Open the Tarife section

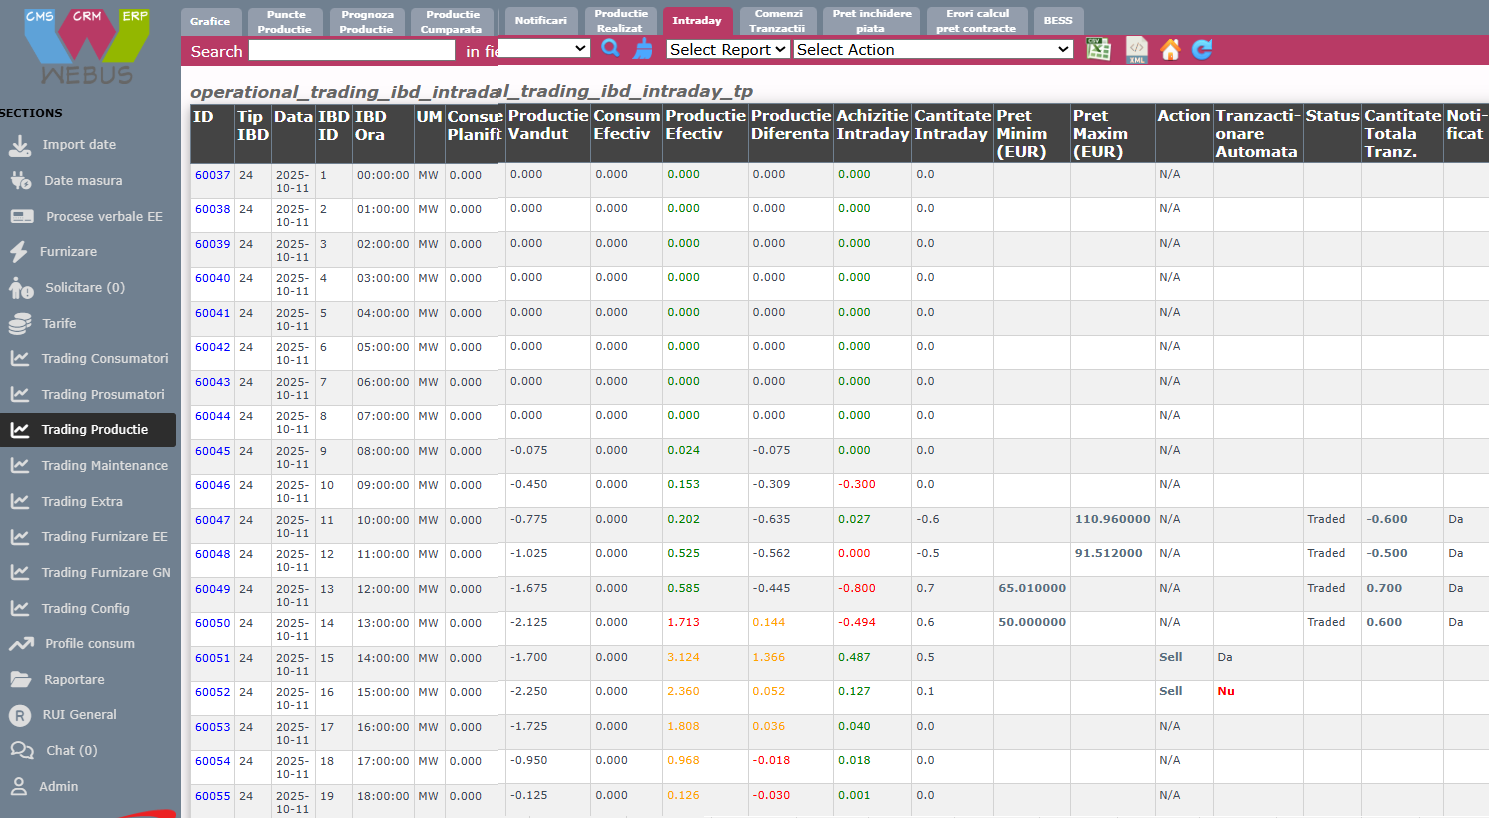point(59,324)
